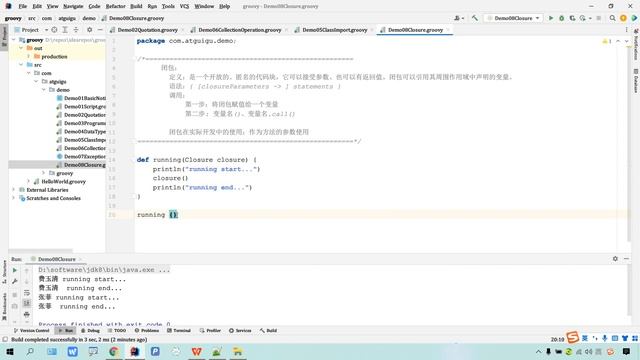
Task: Click the atguigu breadcrumb in navigation bar
Action: pos(67,18)
